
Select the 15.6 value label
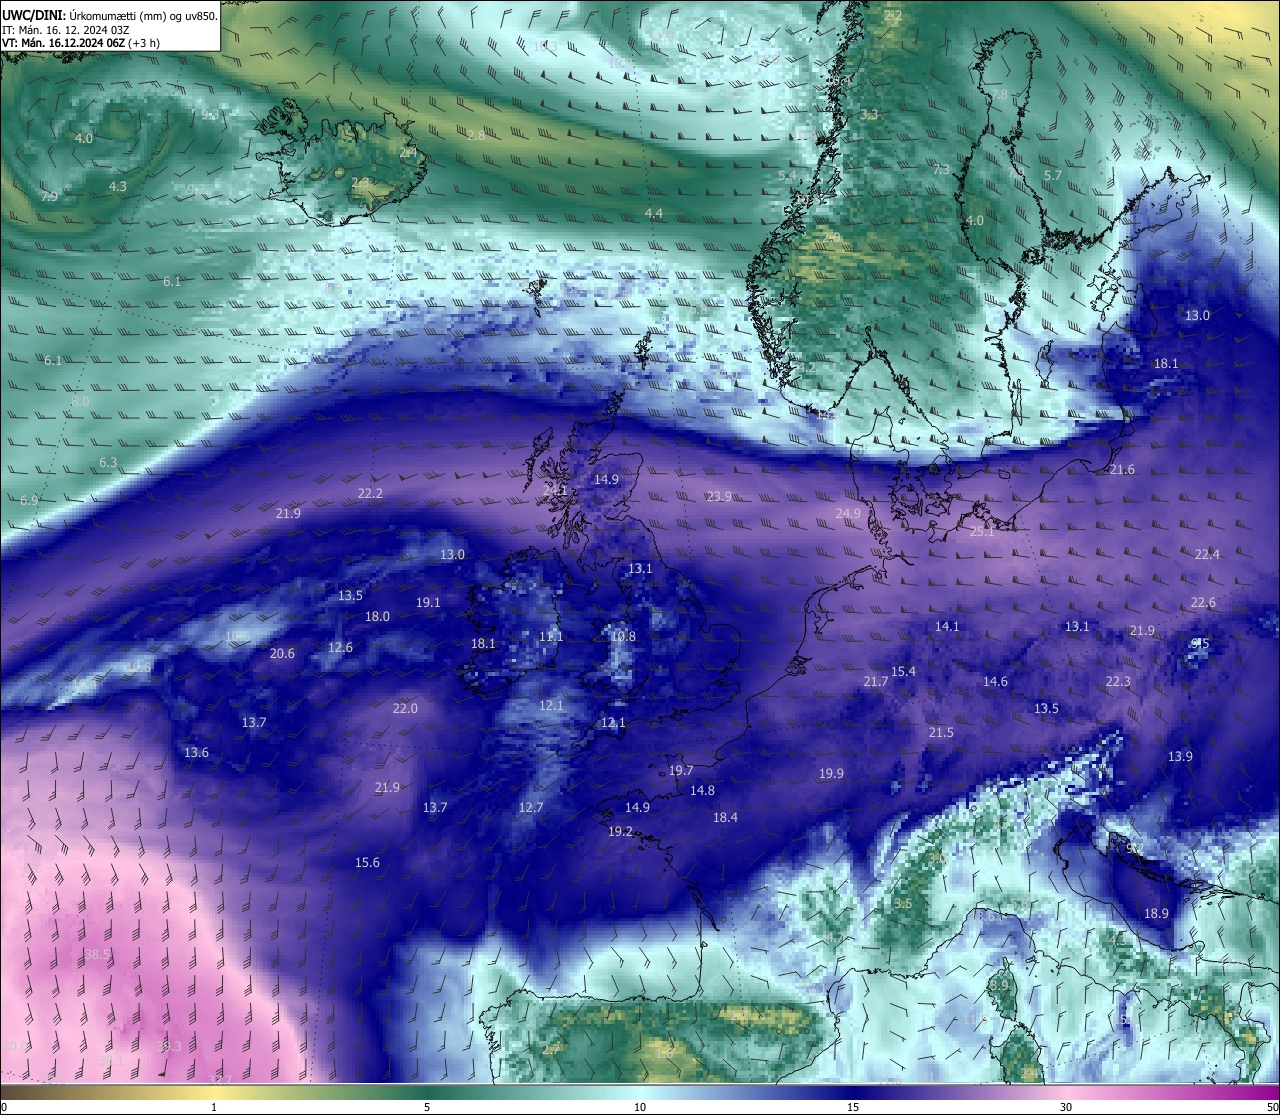[x=367, y=862]
